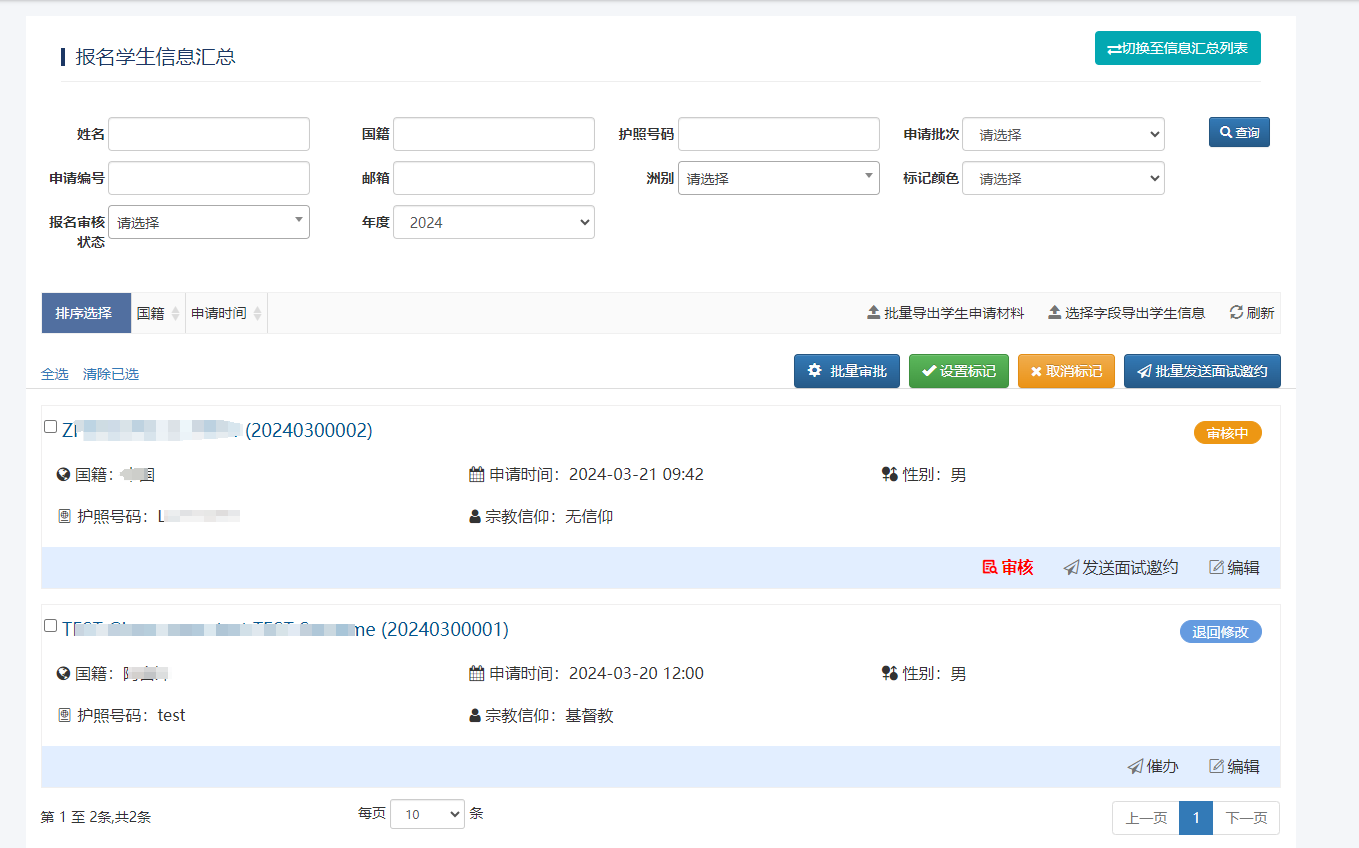
Task: Open the 申请批次 dropdown
Action: pyautogui.click(x=1063, y=135)
